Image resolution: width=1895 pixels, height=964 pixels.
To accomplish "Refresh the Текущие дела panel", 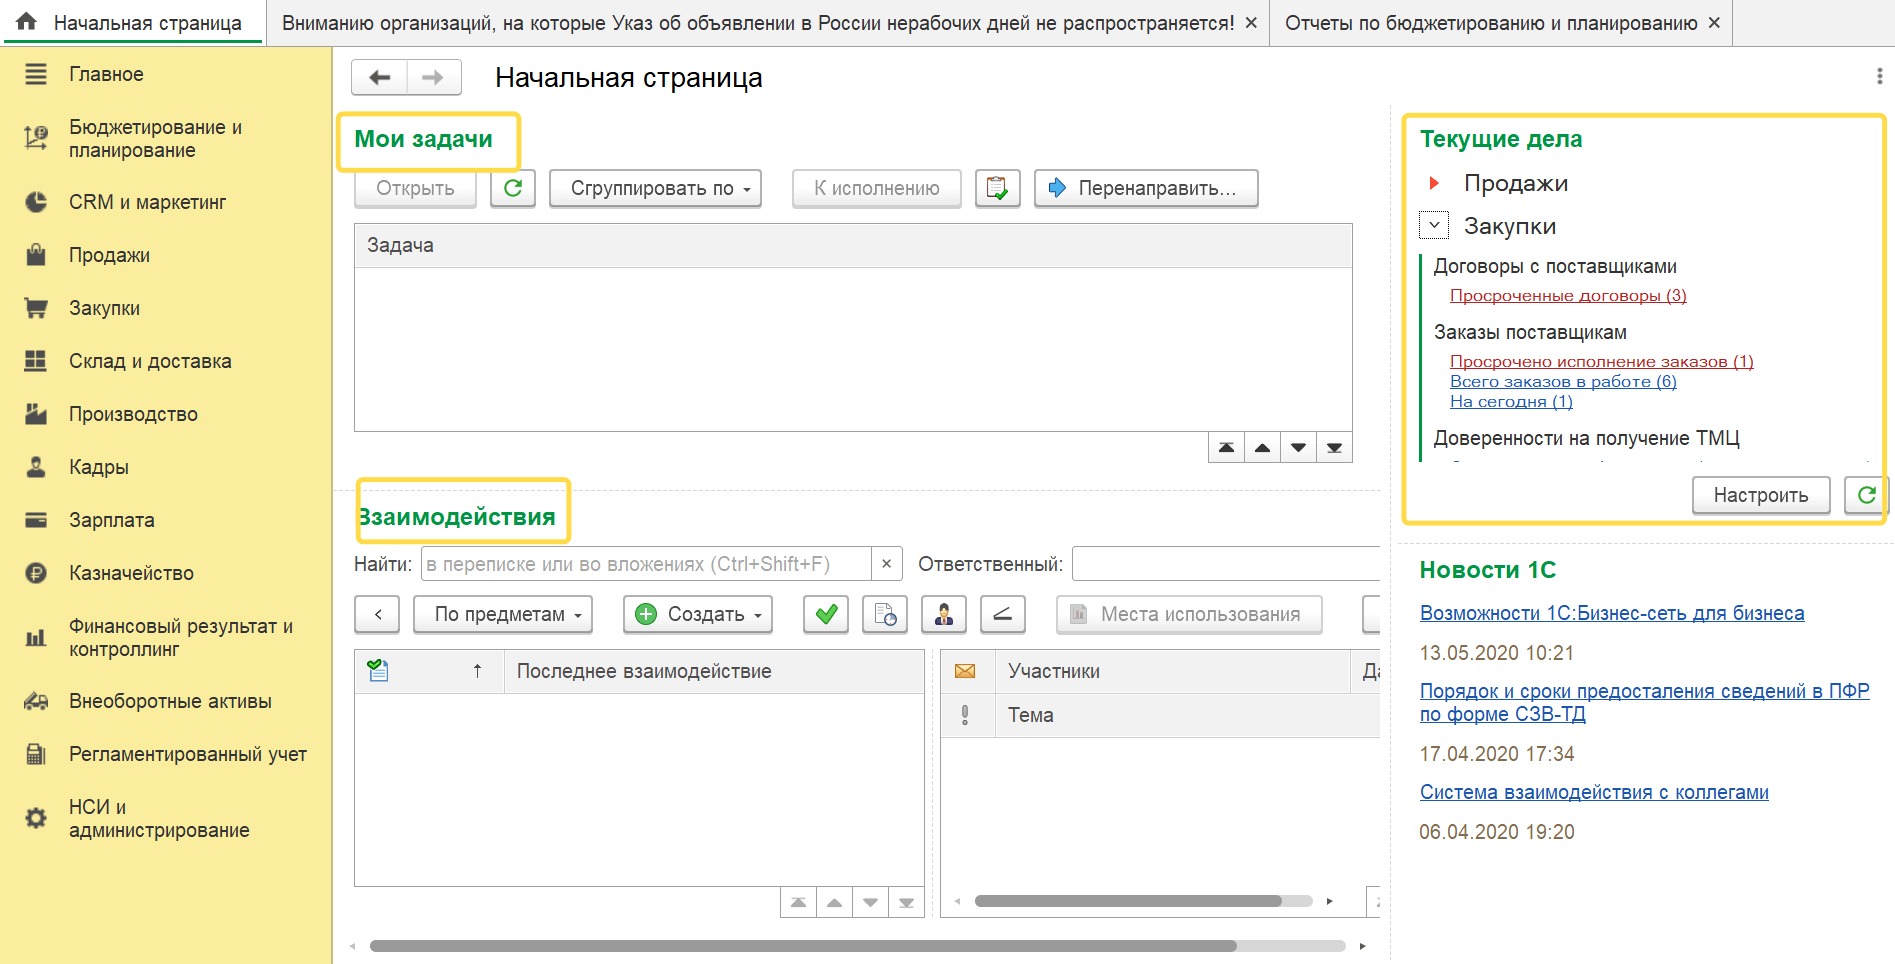I will point(1865,495).
